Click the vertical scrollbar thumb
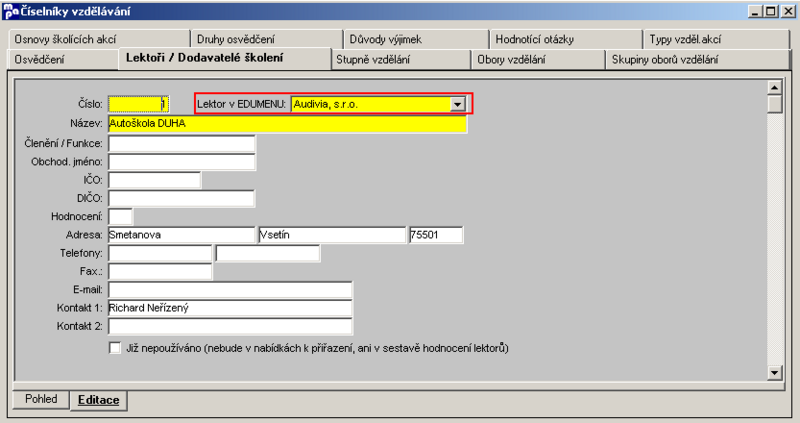Viewport: 800px width, 423px height. pos(774,104)
